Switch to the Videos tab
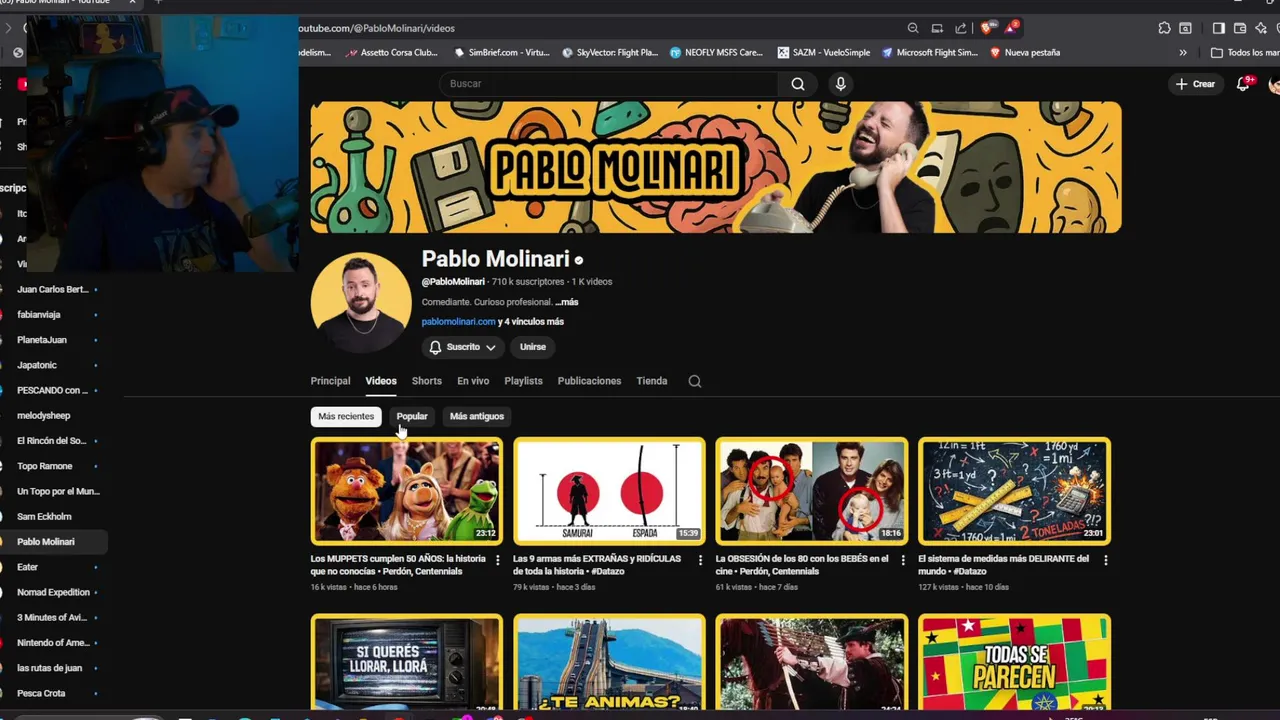1280x720 pixels. (x=381, y=381)
